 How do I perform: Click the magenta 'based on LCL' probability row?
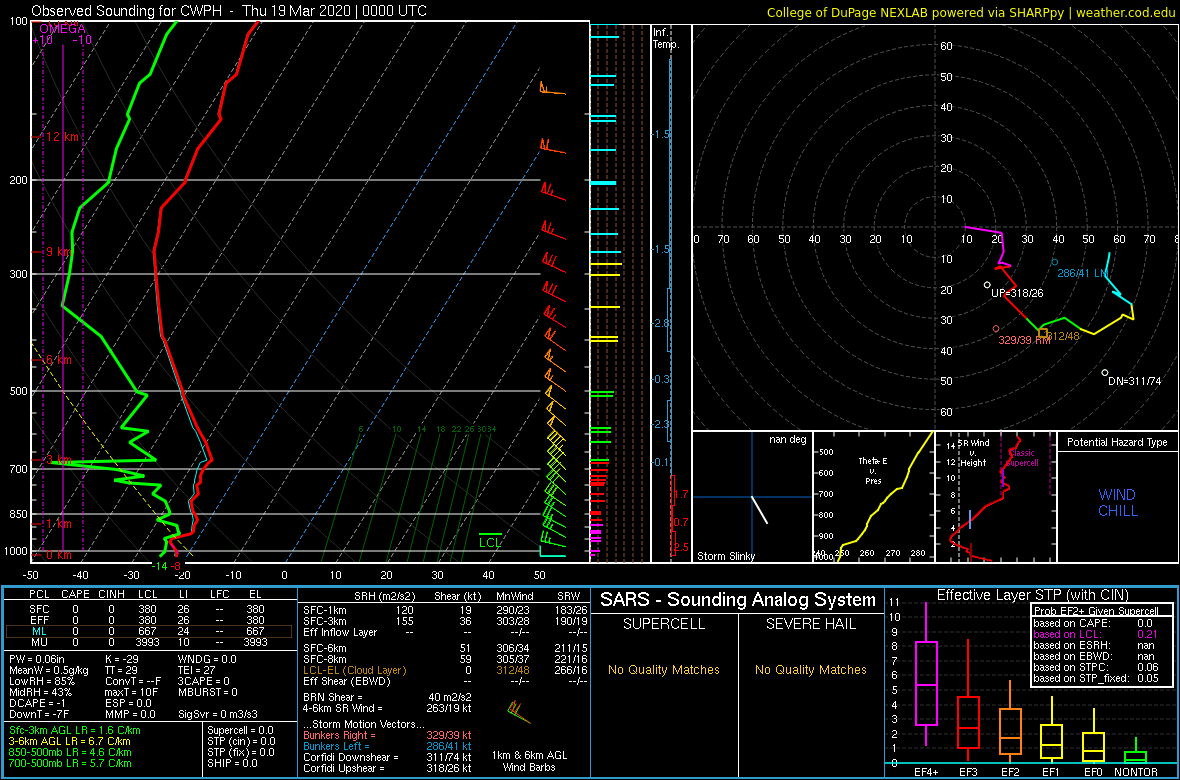1096,635
